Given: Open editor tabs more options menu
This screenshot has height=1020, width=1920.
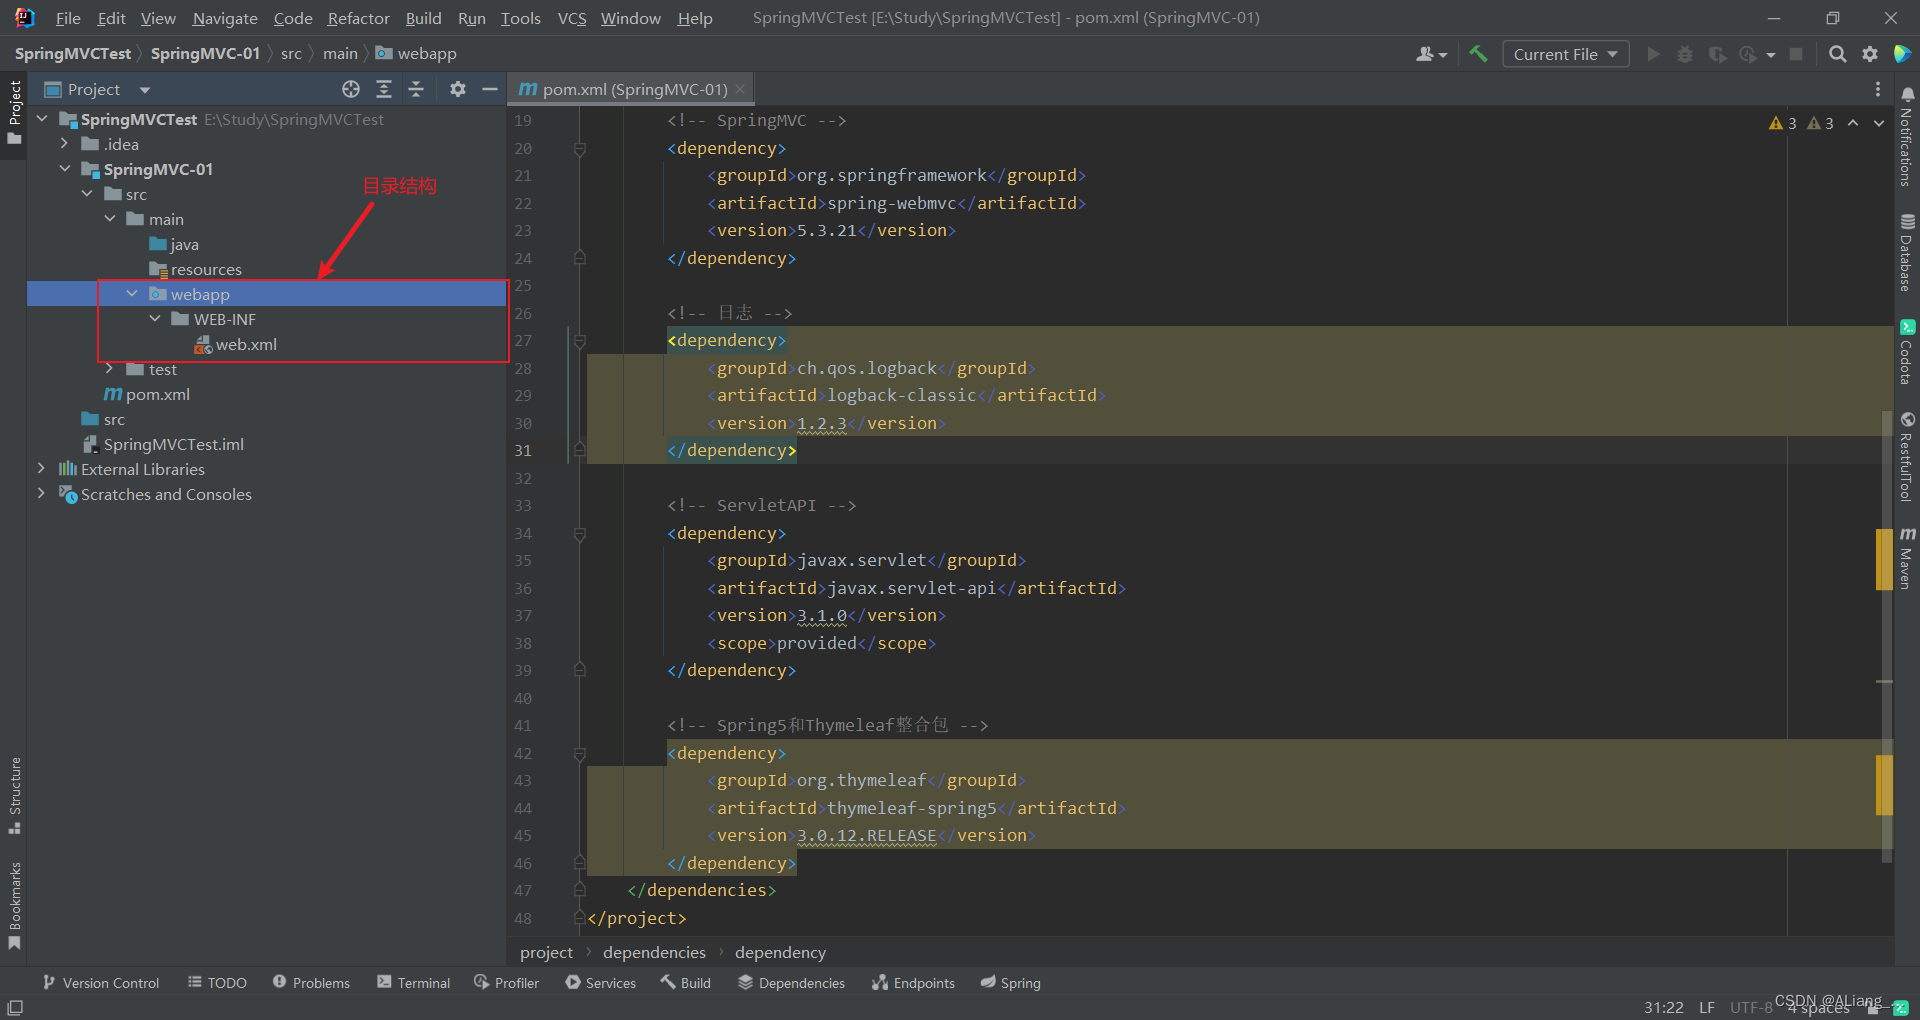Looking at the screenshot, I should coord(1878,89).
